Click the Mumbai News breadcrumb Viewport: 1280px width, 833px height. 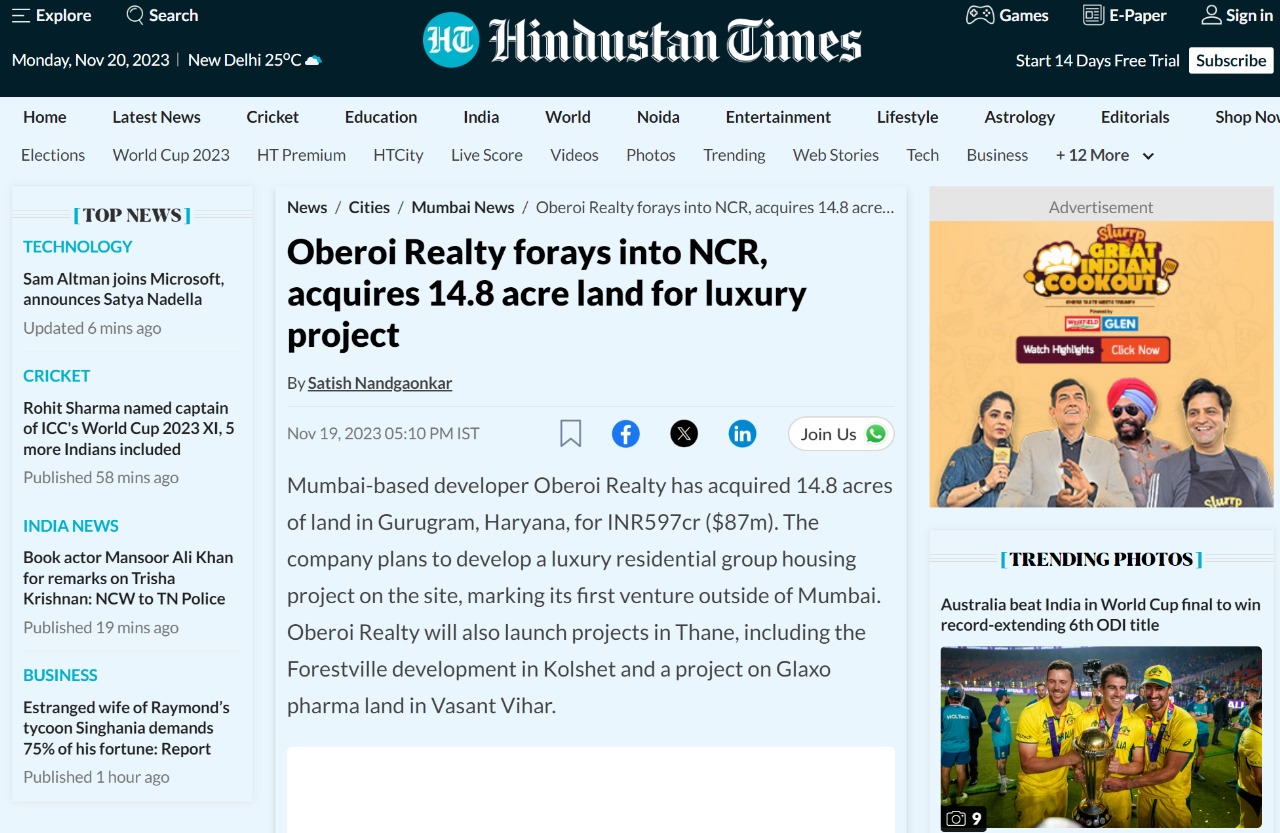463,207
